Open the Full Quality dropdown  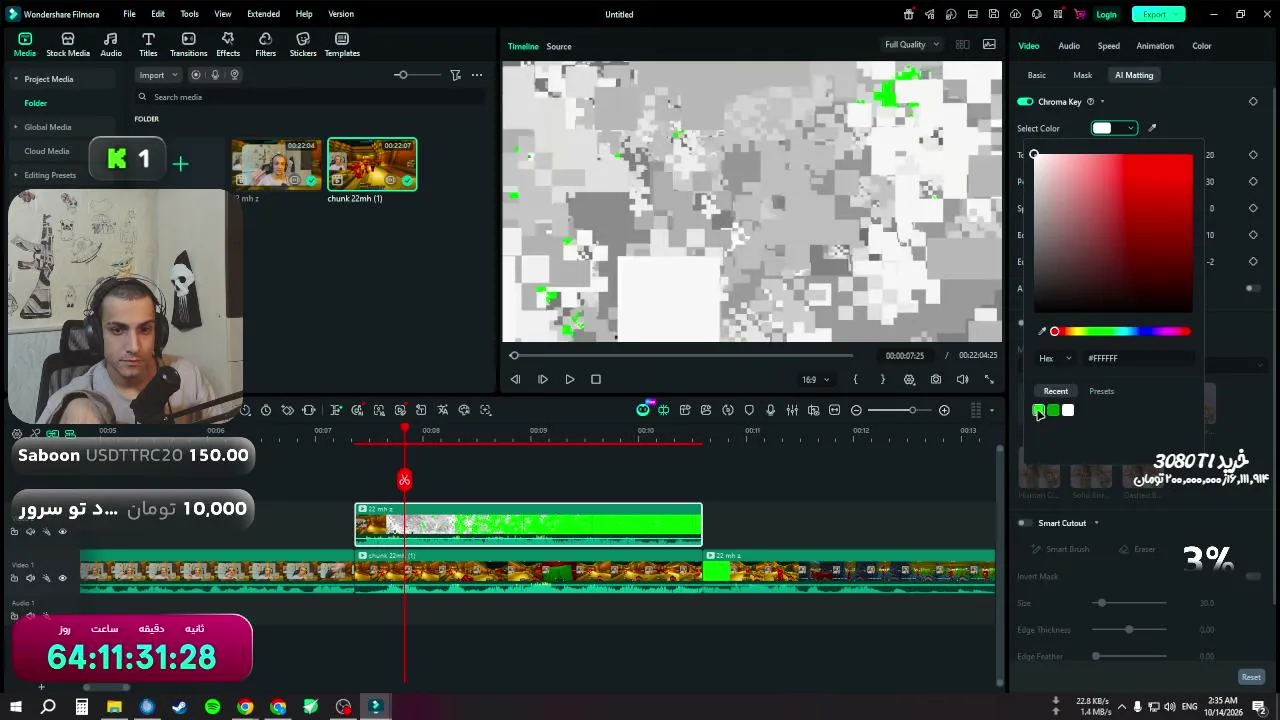click(x=912, y=45)
